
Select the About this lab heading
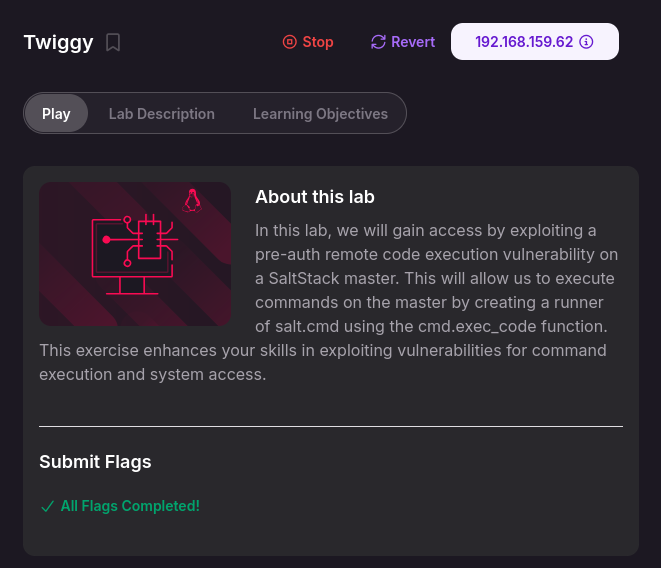click(315, 197)
